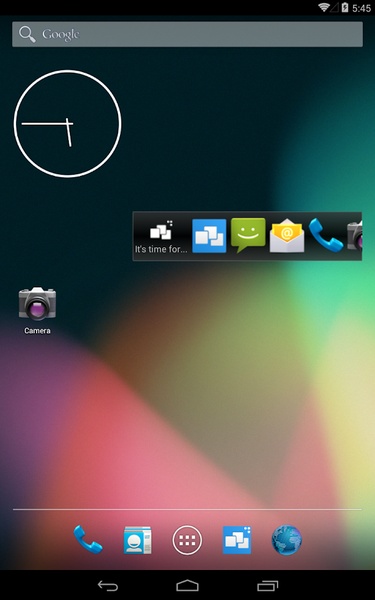Viewport: 375px width, 600px height.
Task: Open Messaging from the widget strip
Action: (x=248, y=235)
